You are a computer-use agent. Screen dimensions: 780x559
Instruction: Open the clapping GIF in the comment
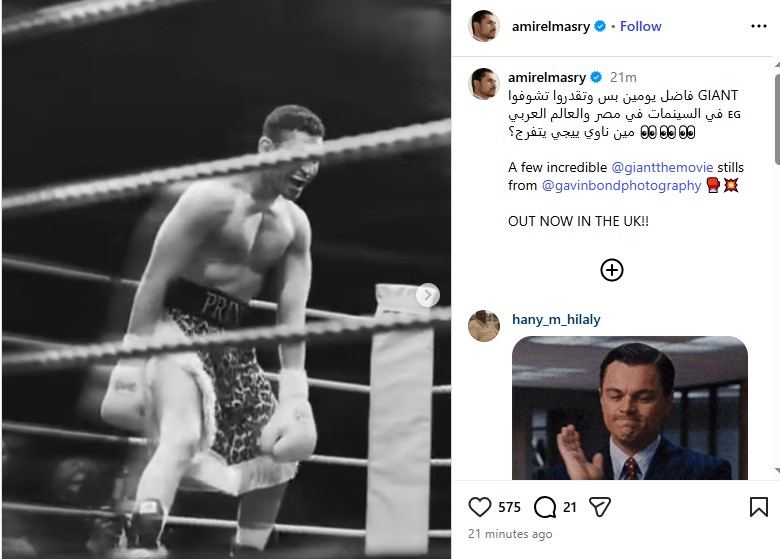click(x=630, y=410)
